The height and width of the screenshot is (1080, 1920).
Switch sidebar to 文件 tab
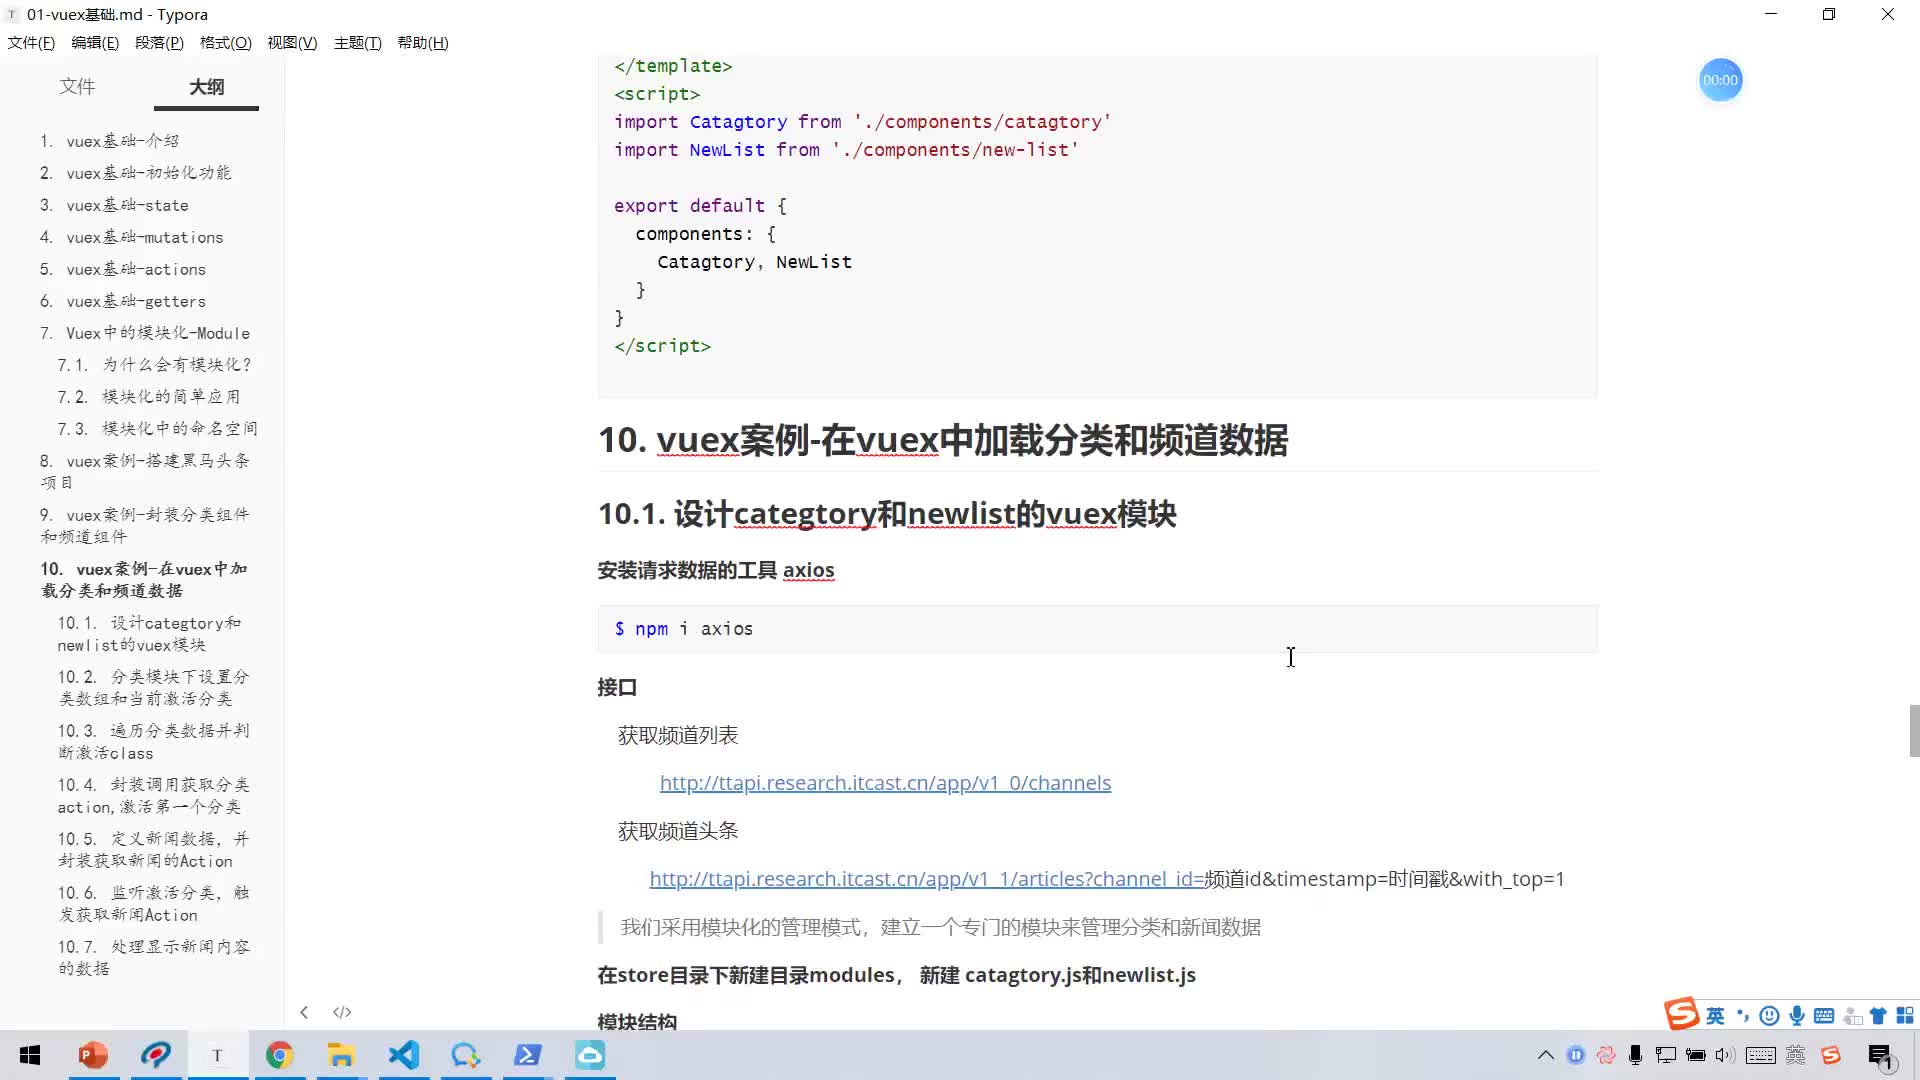77,86
